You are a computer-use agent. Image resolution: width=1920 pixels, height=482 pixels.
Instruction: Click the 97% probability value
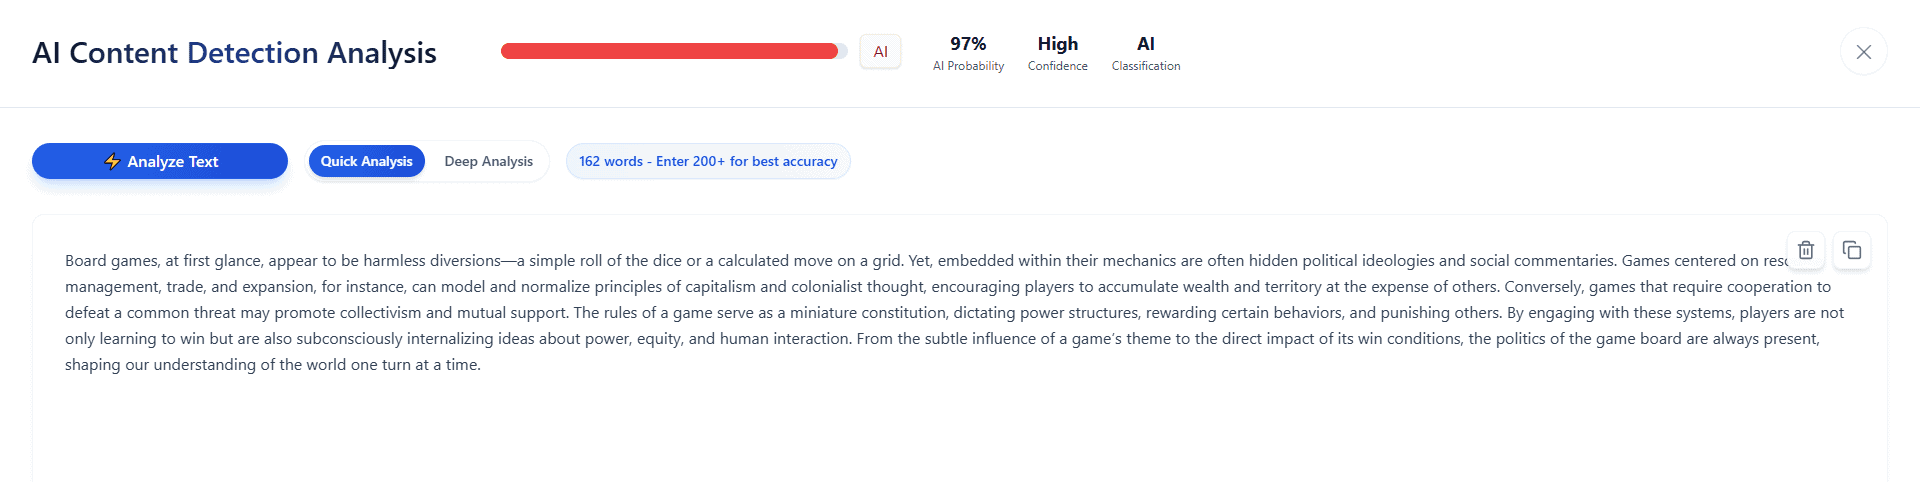tap(968, 44)
